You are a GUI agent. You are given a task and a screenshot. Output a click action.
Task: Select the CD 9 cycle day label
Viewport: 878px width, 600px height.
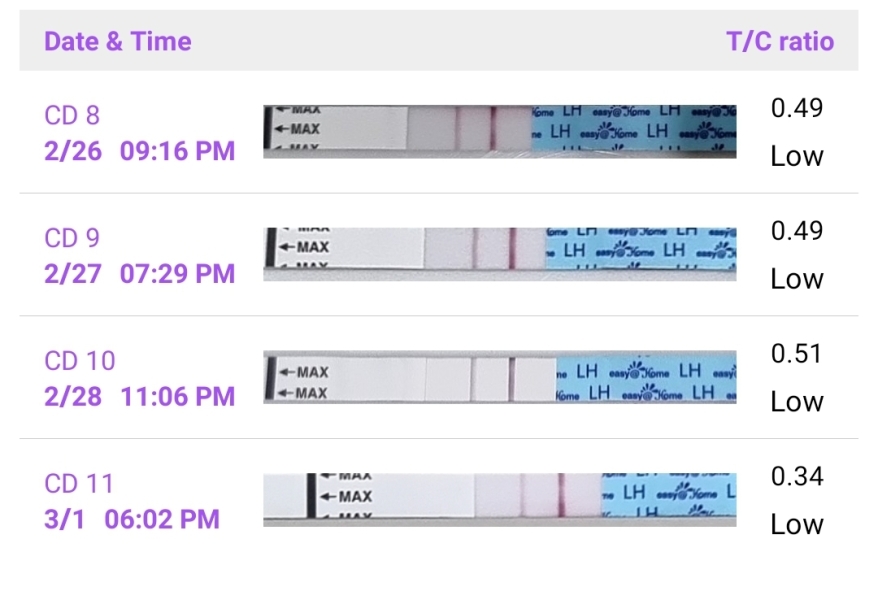point(72,238)
